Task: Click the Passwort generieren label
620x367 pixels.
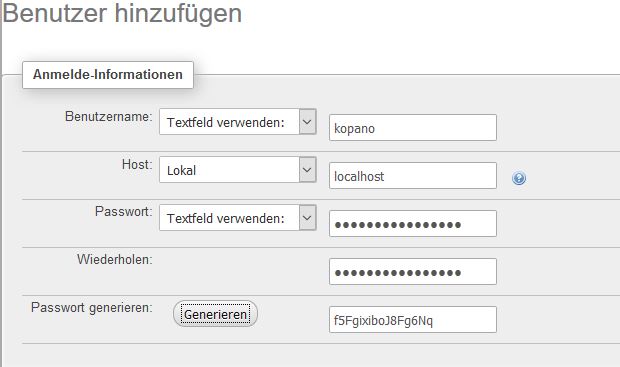Action: click(x=92, y=308)
